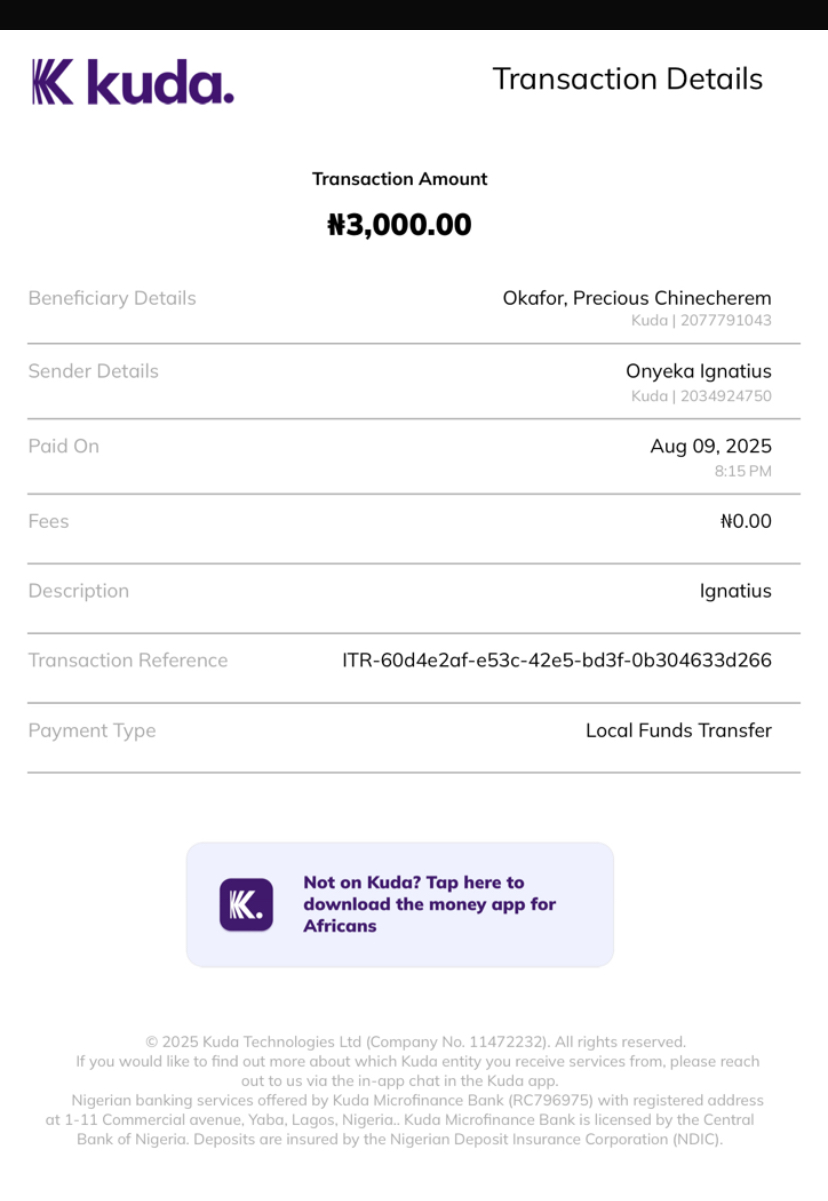Select sender account number 2034924750

726,396
